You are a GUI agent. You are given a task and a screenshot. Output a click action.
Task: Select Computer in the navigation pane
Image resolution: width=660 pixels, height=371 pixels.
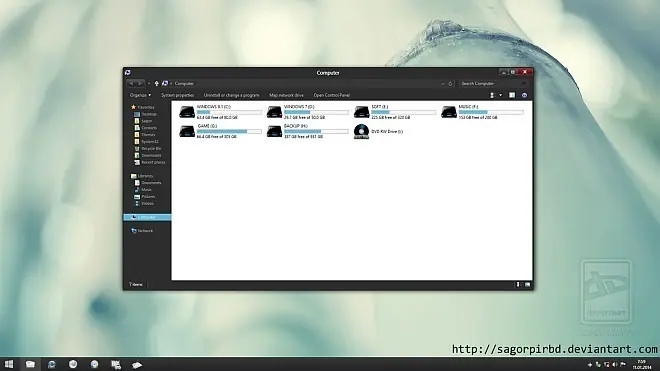(147, 217)
